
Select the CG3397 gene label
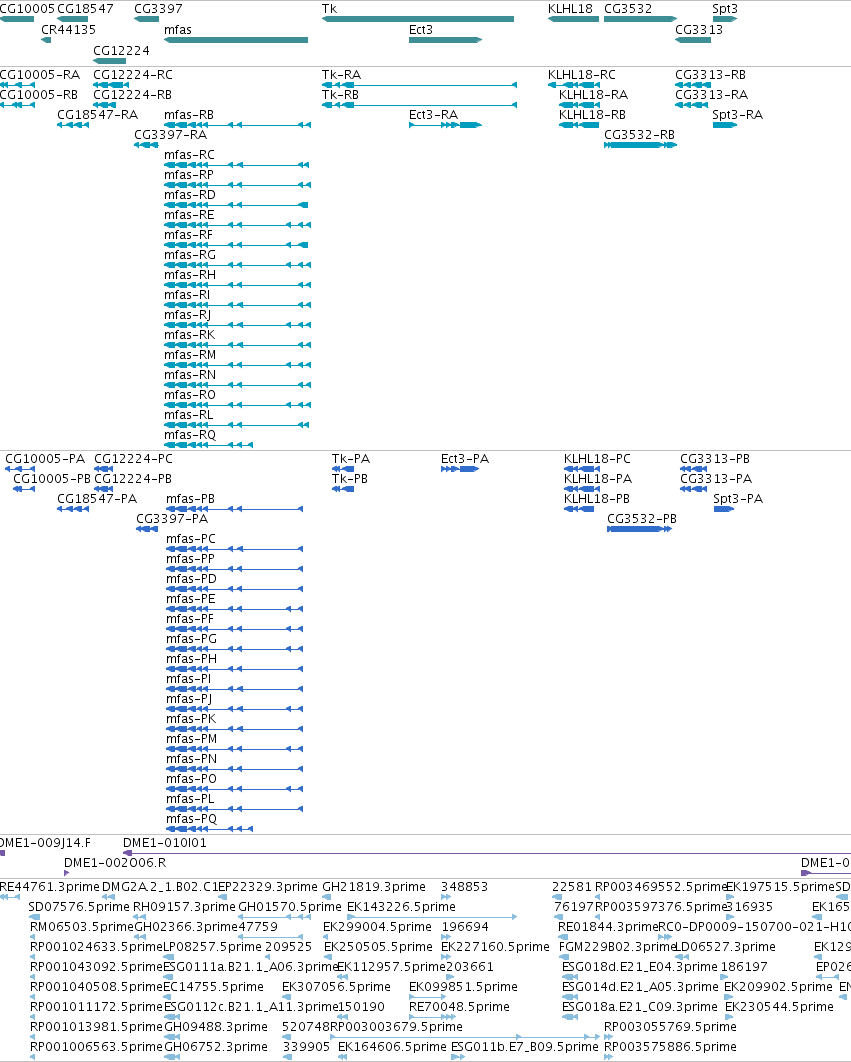click(x=158, y=9)
